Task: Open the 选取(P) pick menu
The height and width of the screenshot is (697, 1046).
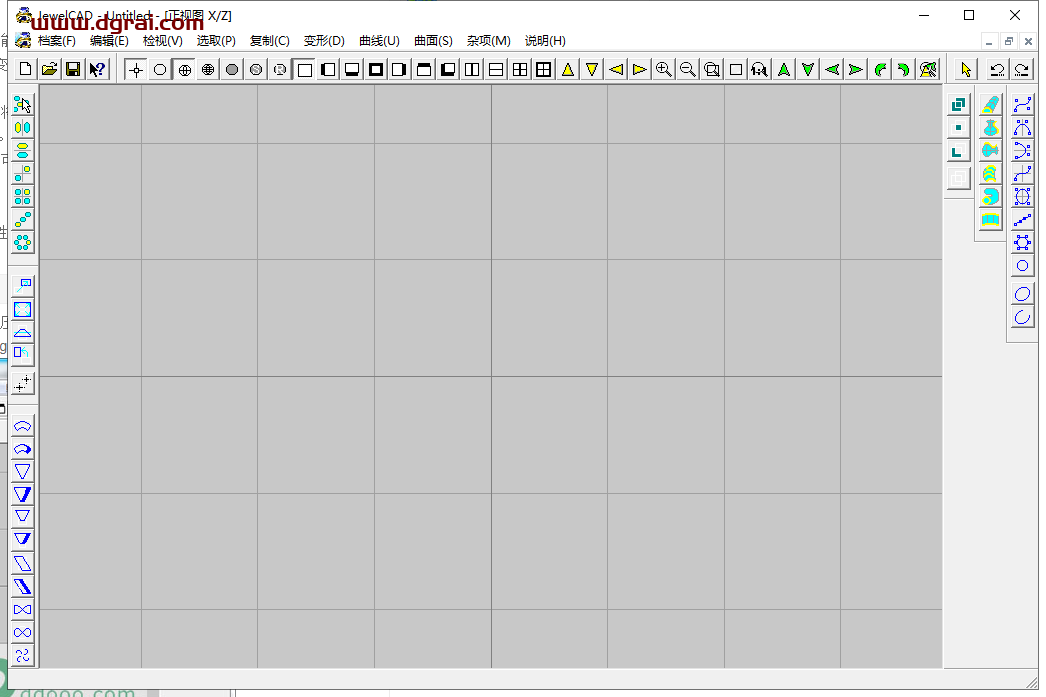Action: pos(216,41)
